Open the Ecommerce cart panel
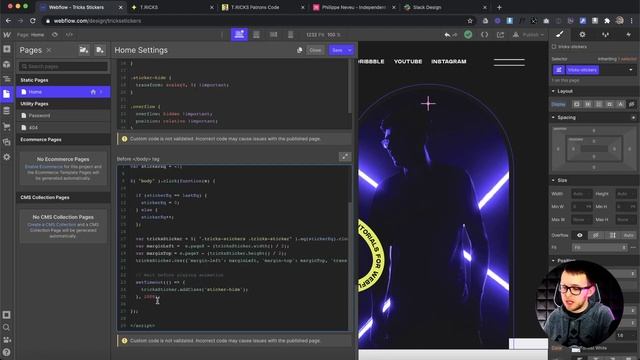This screenshot has height=360, width=640. (7, 126)
